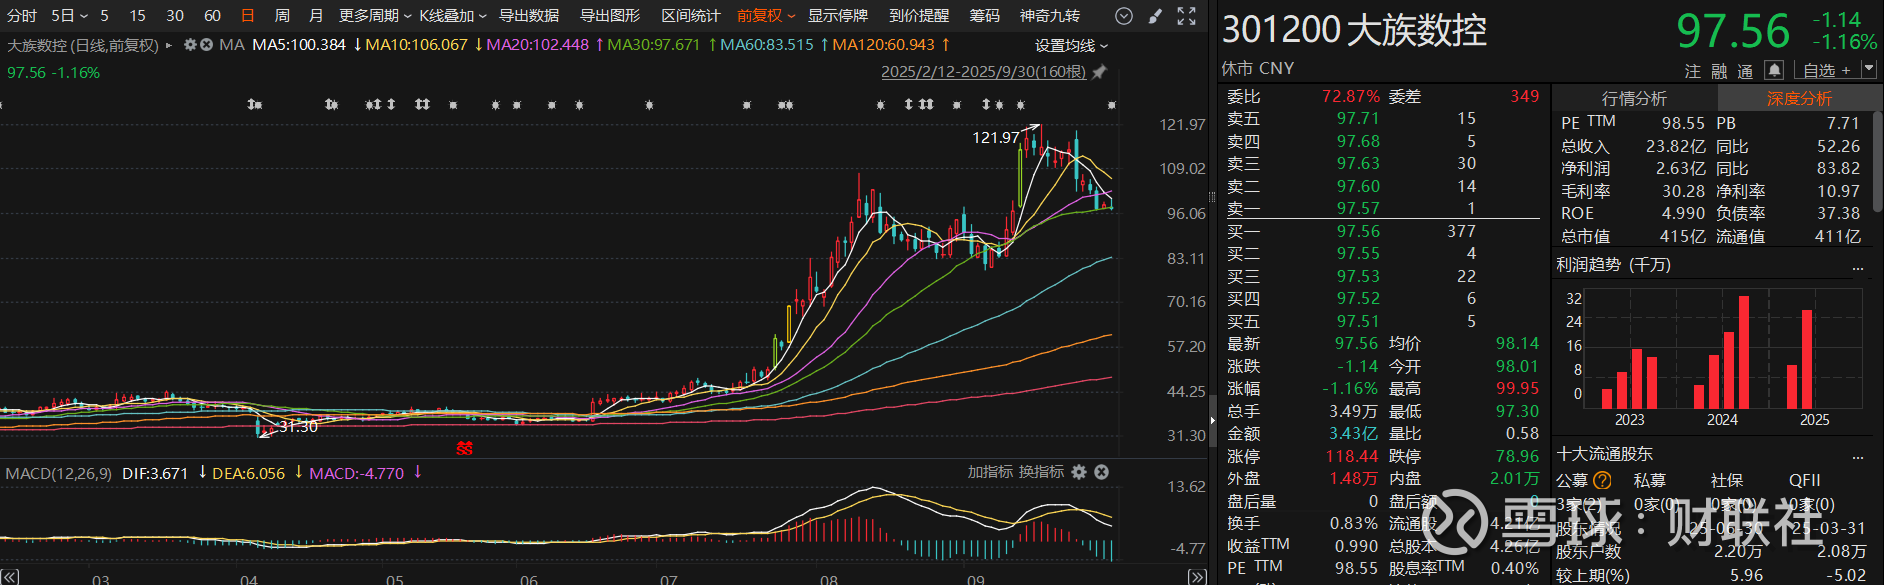Toggle the 筹码 chip distribution view

click(984, 16)
